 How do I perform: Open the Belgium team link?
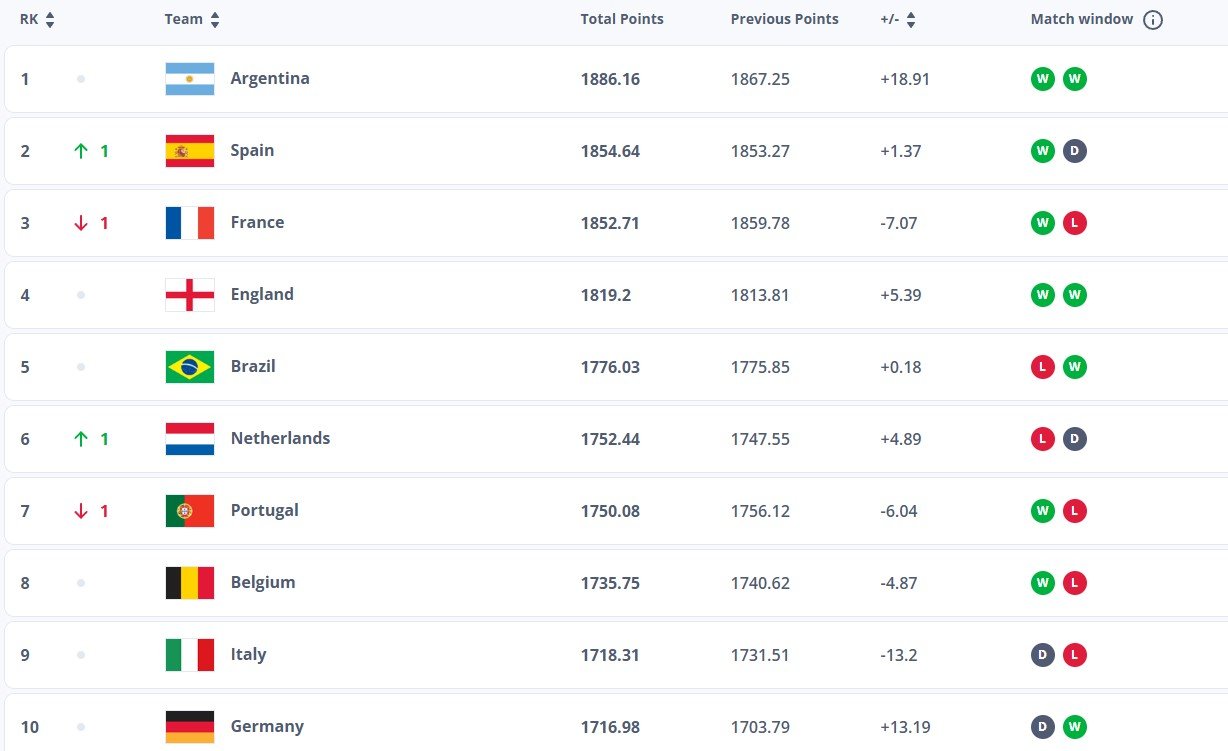coord(263,583)
